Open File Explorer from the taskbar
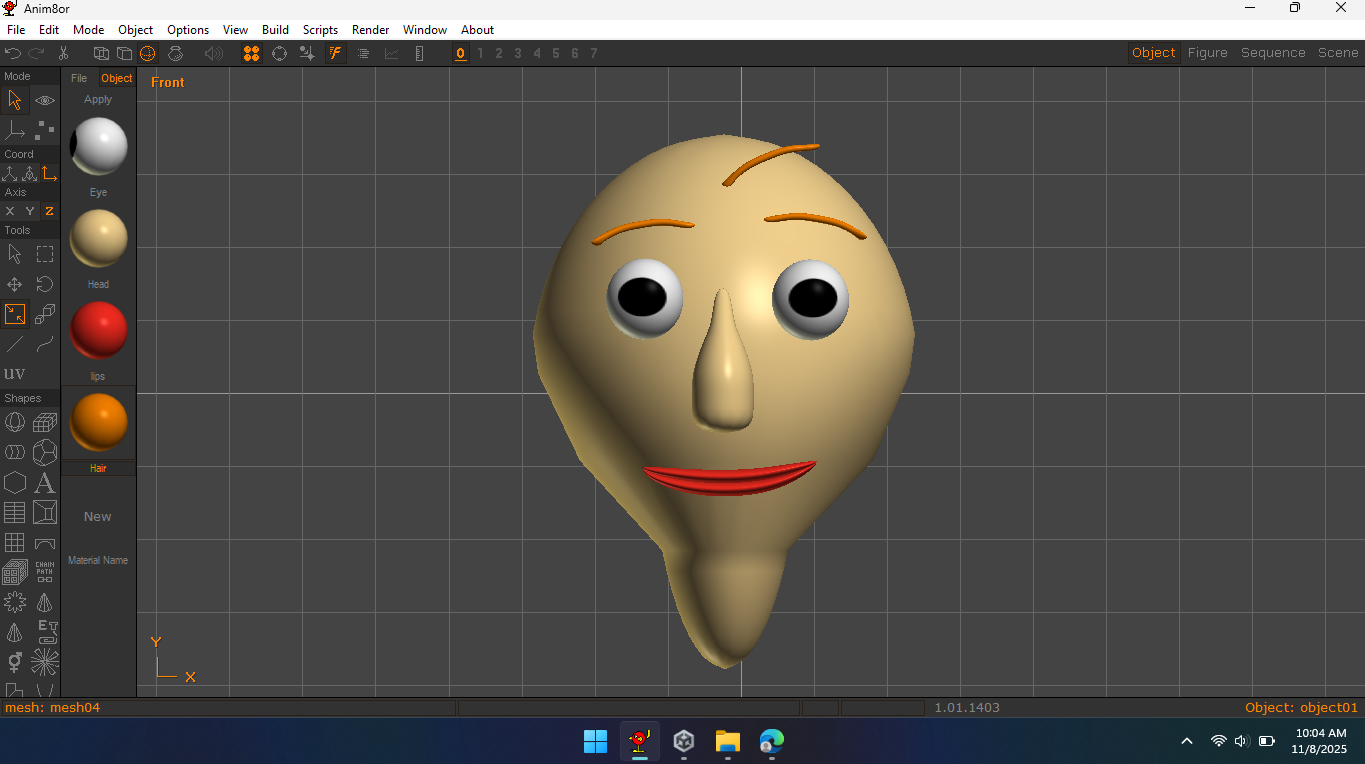1365x764 pixels. click(727, 741)
